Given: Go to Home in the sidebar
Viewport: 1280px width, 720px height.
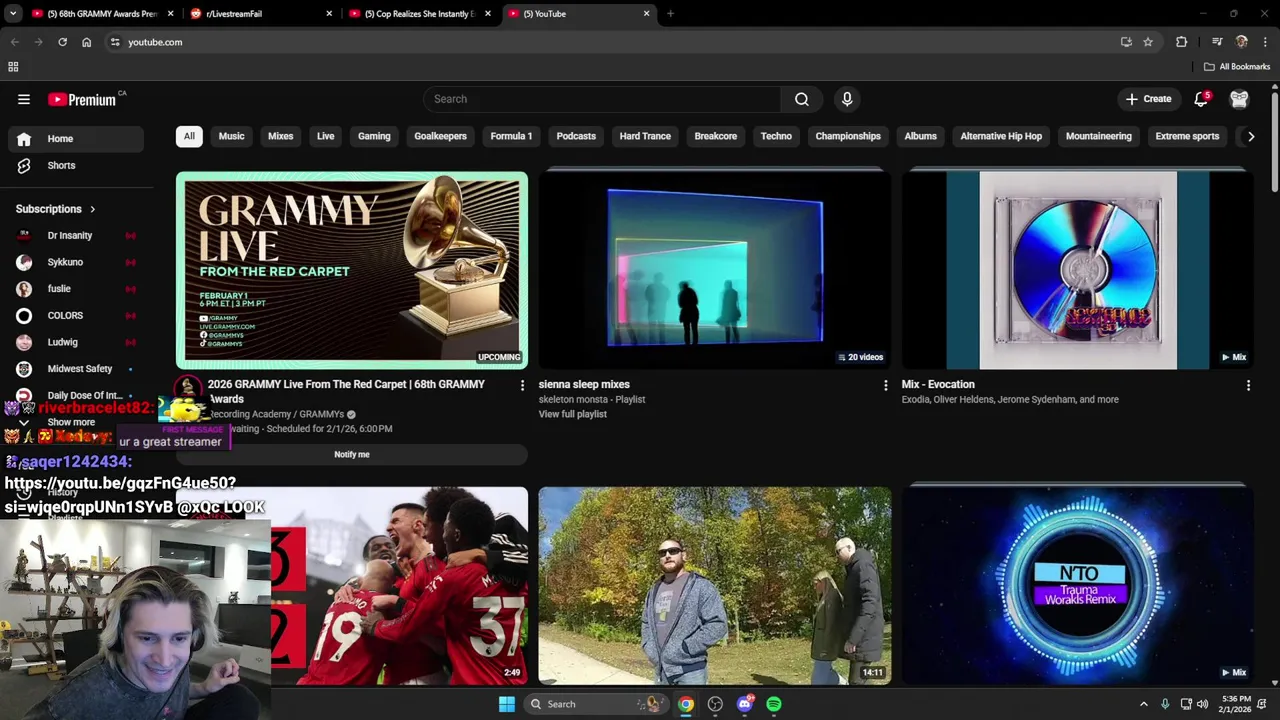Looking at the screenshot, I should [x=76, y=139].
